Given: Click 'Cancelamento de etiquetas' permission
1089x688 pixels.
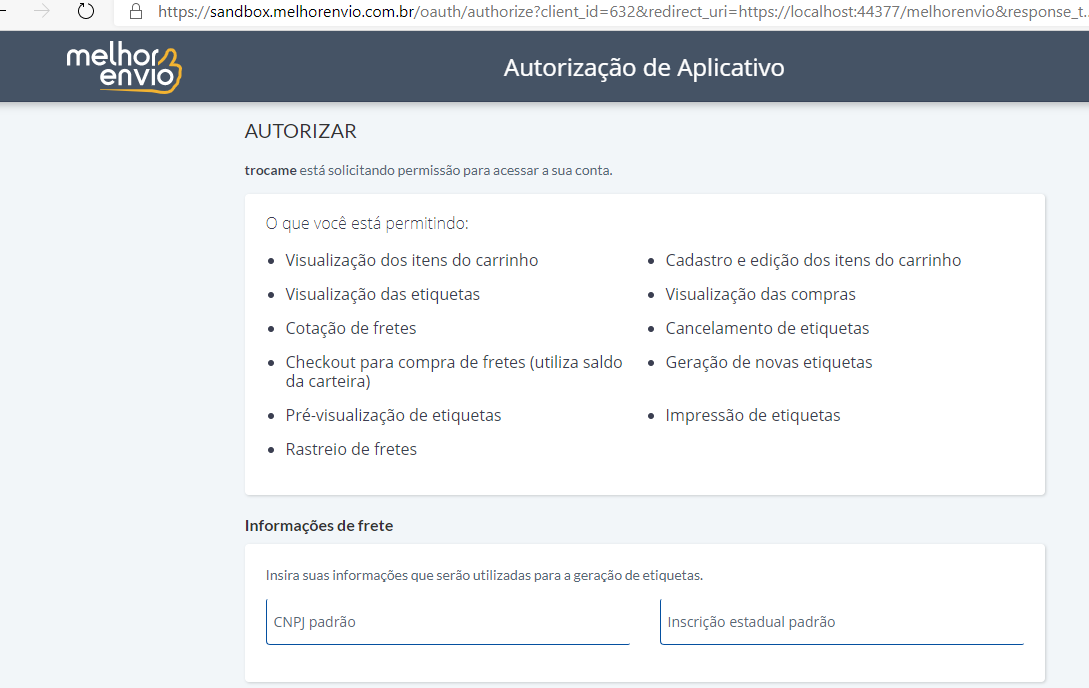Looking at the screenshot, I should pos(767,328).
